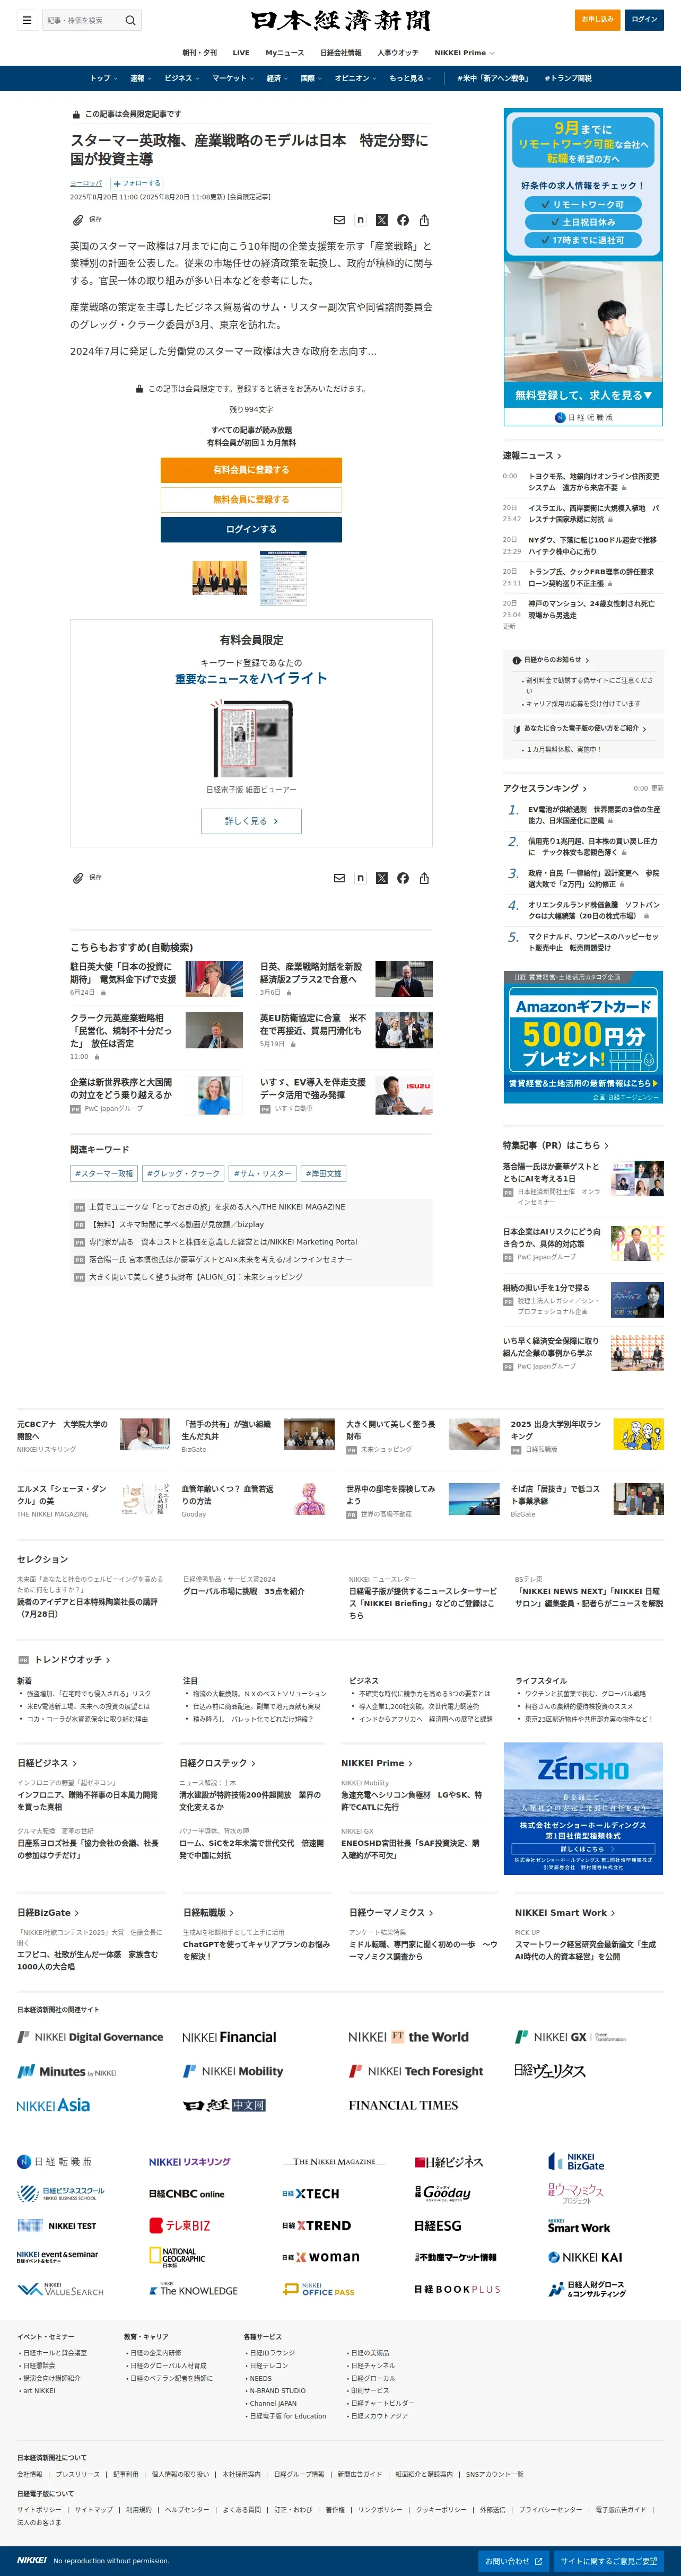Select the #グレッグ・クラーク keyword tag
The width and height of the screenshot is (681, 2576).
point(184,1173)
